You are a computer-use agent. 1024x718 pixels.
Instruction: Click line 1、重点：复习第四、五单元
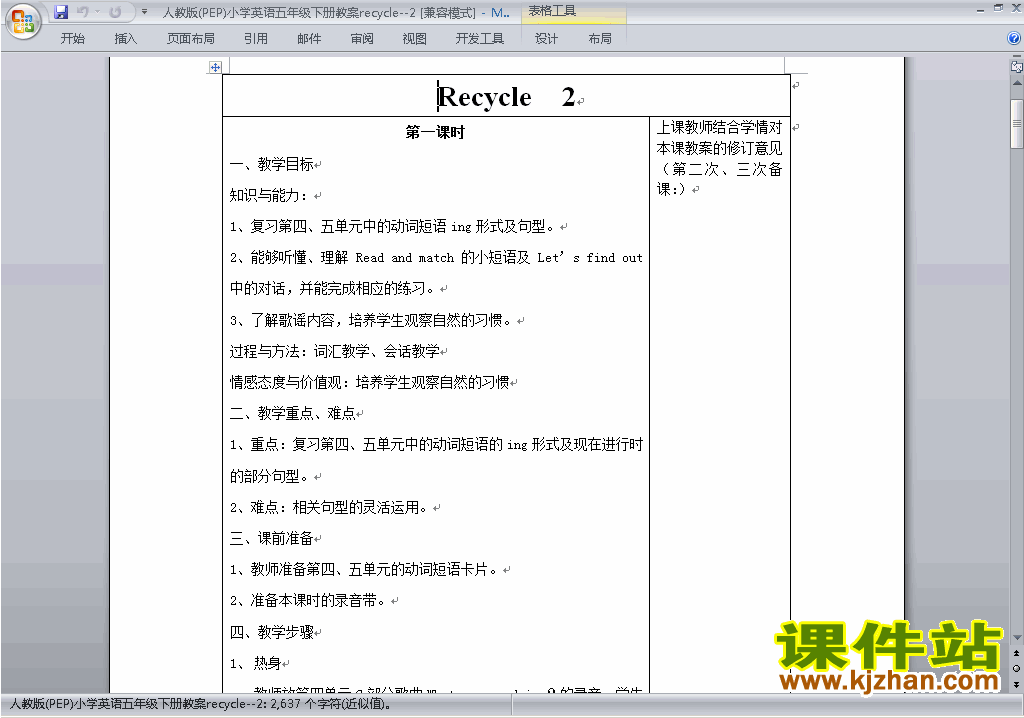click(436, 445)
